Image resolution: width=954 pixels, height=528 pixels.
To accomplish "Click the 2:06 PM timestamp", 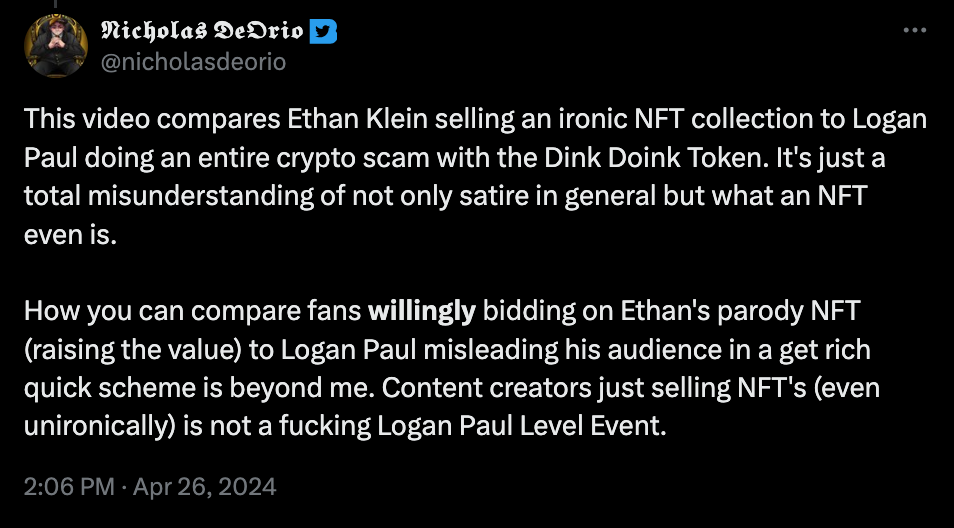I will [x=69, y=487].
